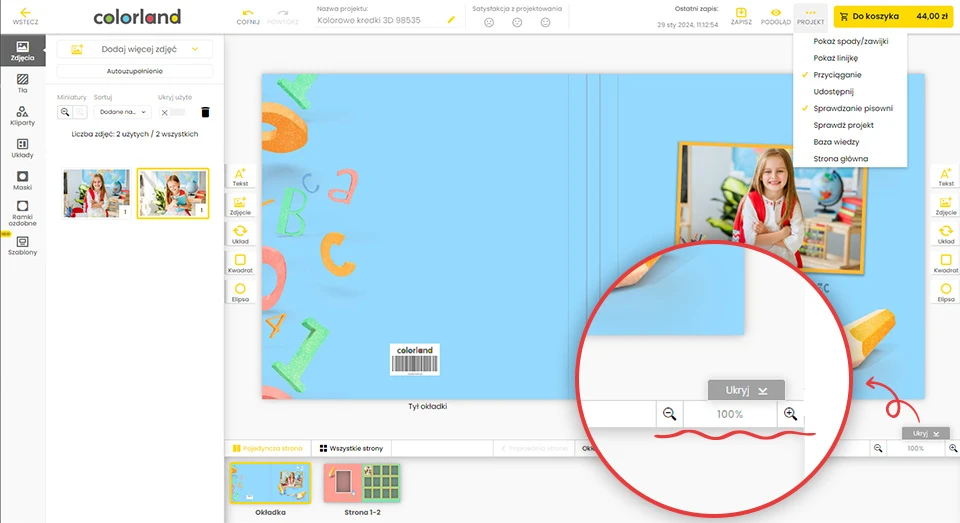
Task: Open the Kliparty clipart panel
Action: tap(23, 116)
